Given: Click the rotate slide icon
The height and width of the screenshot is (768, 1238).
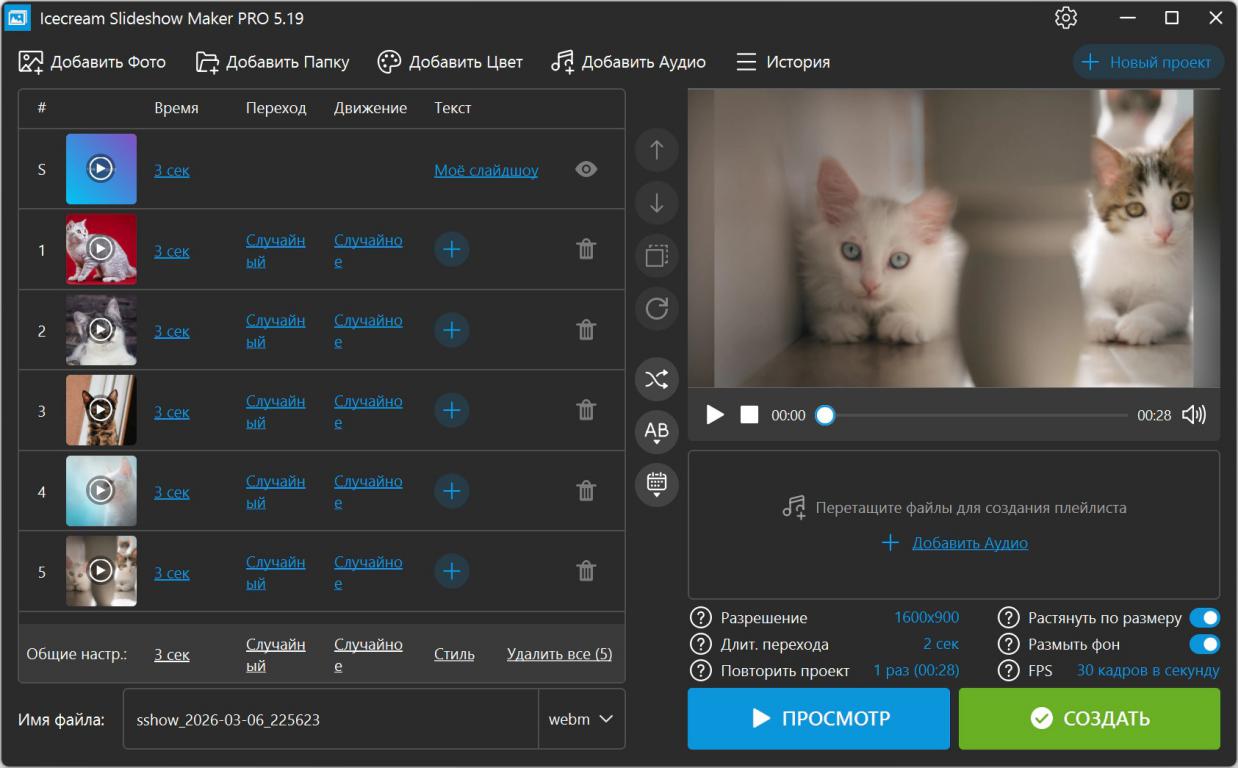Looking at the screenshot, I should (656, 309).
